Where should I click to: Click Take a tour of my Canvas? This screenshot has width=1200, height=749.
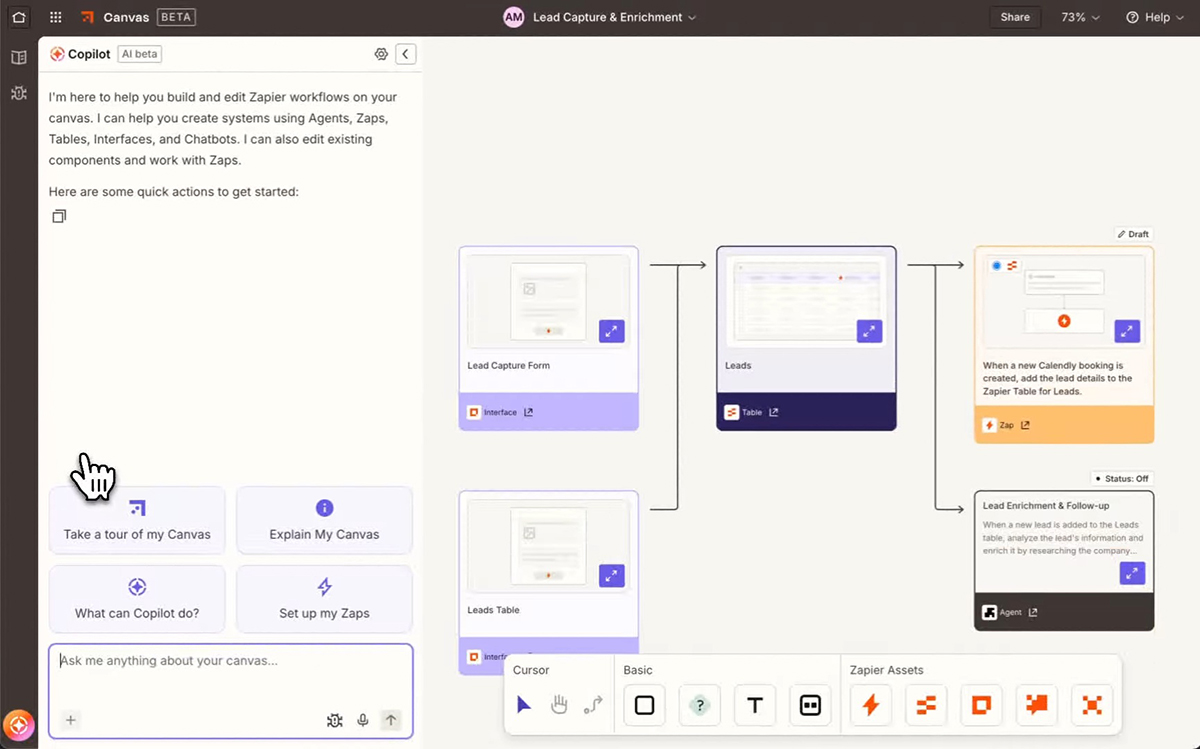click(x=137, y=520)
